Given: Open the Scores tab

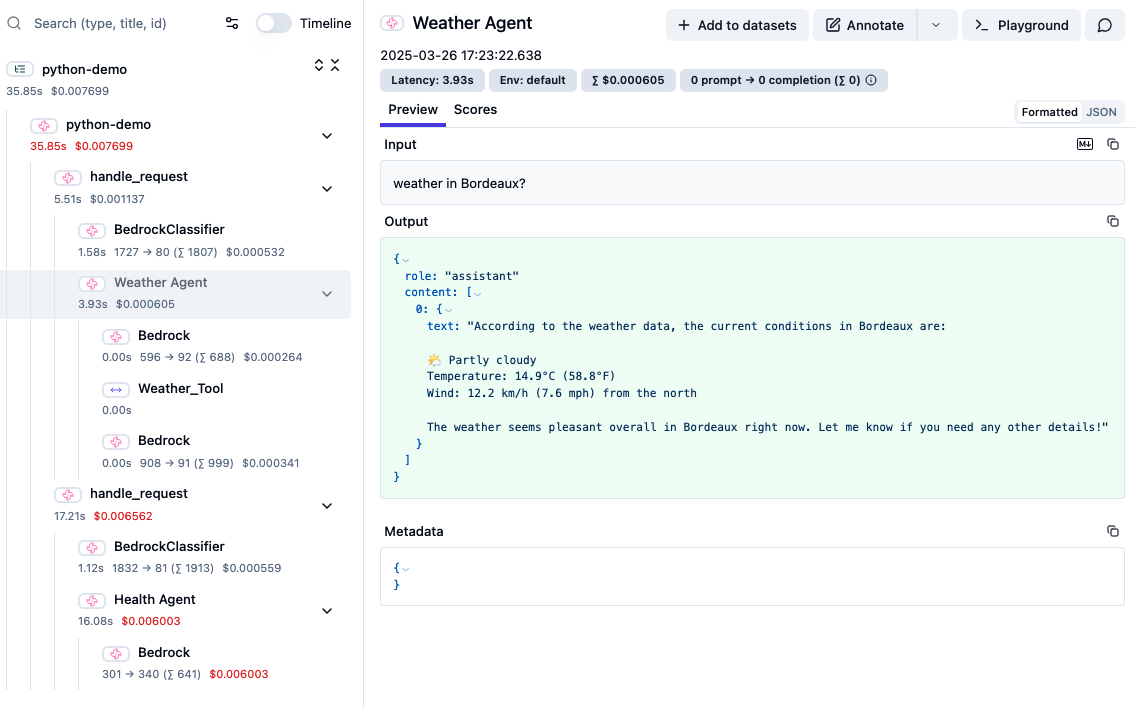Looking at the screenshot, I should (475, 110).
